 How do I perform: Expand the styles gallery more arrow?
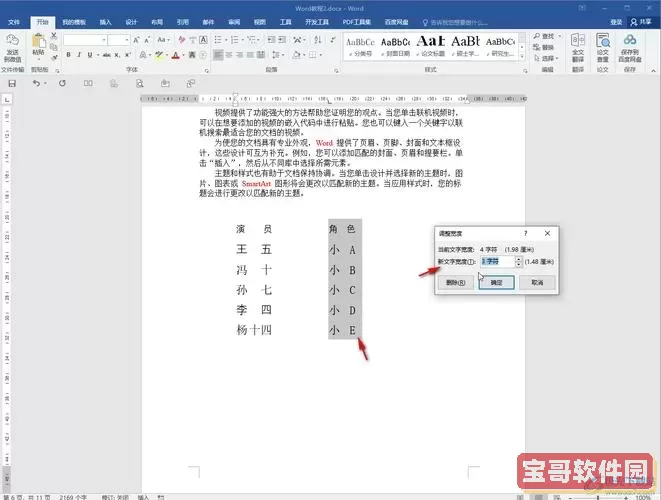pyautogui.click(x=522, y=56)
